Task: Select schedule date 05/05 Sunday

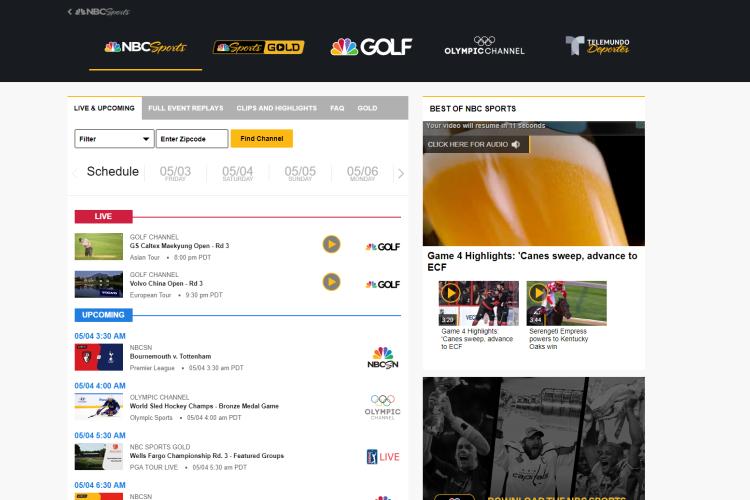Action: pos(300,173)
